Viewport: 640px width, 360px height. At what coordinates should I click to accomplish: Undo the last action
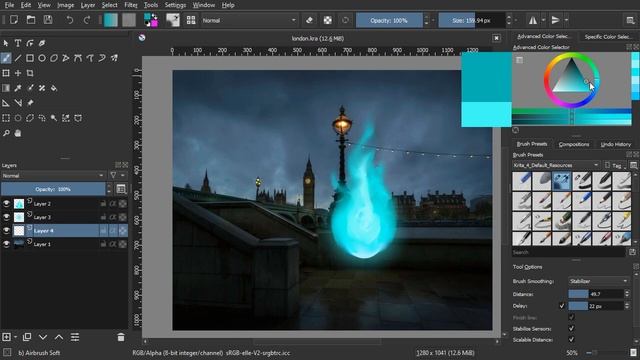[x=70, y=20]
